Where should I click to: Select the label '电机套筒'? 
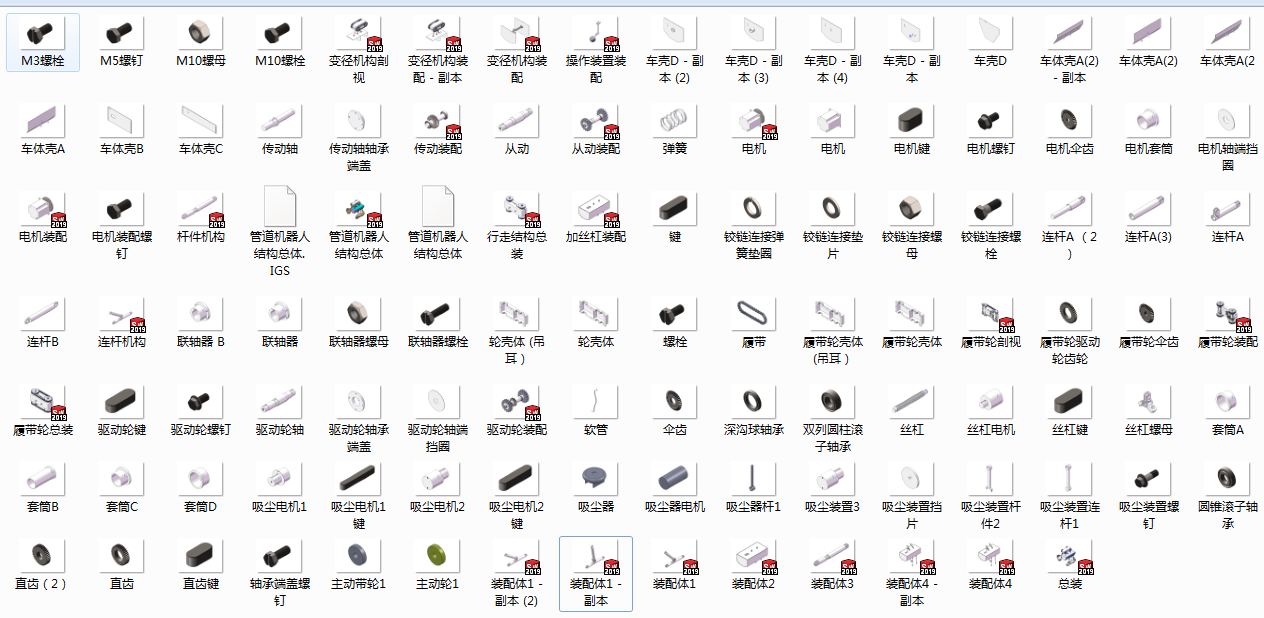(x=1149, y=149)
